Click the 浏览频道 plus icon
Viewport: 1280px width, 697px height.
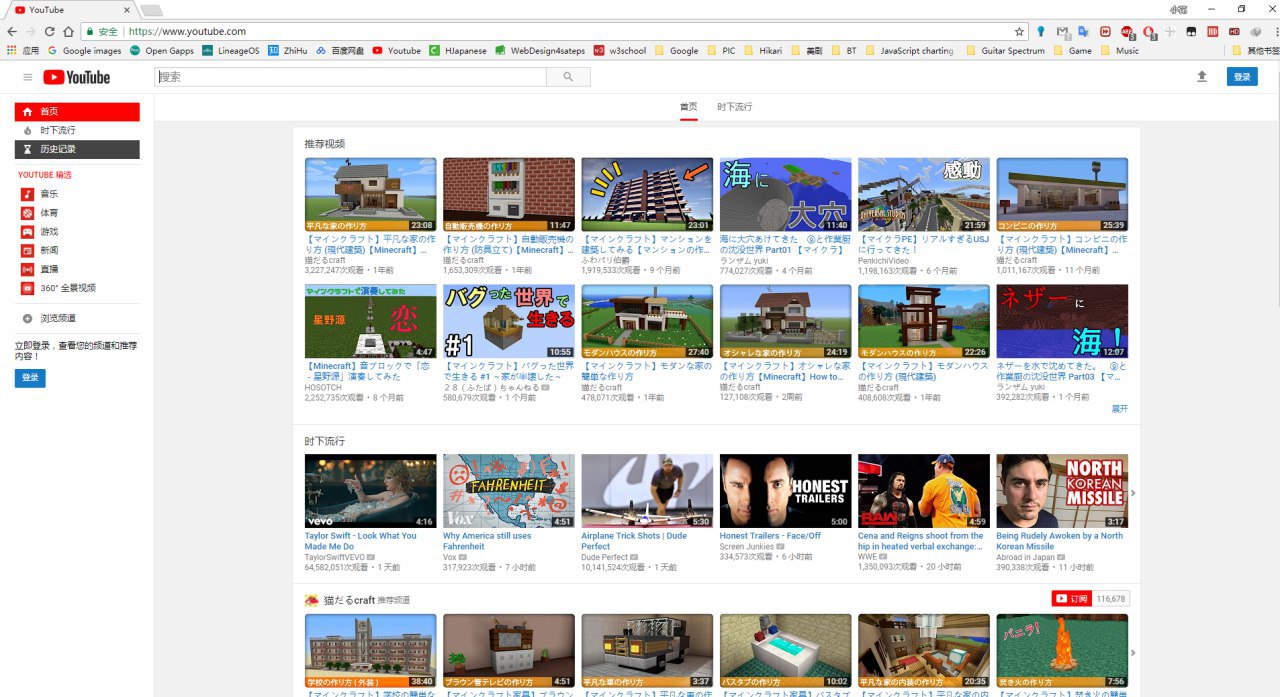[x=28, y=319]
